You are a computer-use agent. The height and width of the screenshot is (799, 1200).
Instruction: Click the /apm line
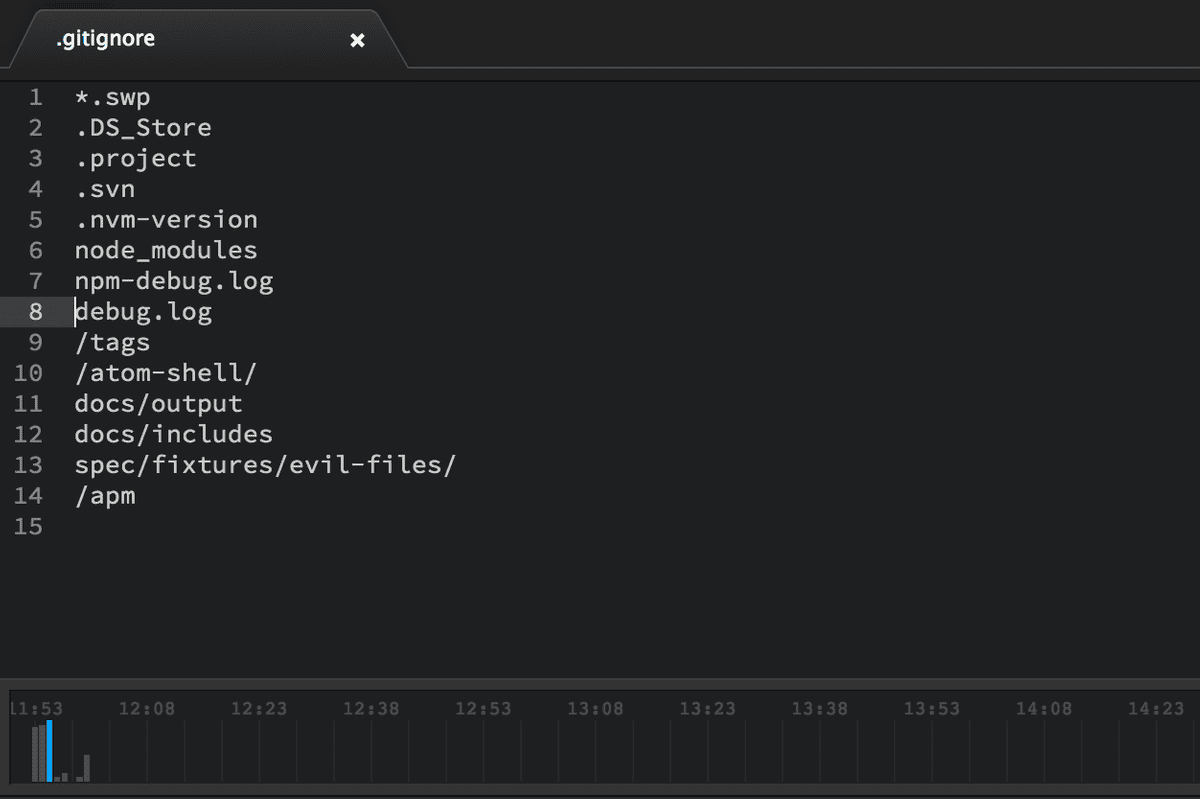[105, 496]
